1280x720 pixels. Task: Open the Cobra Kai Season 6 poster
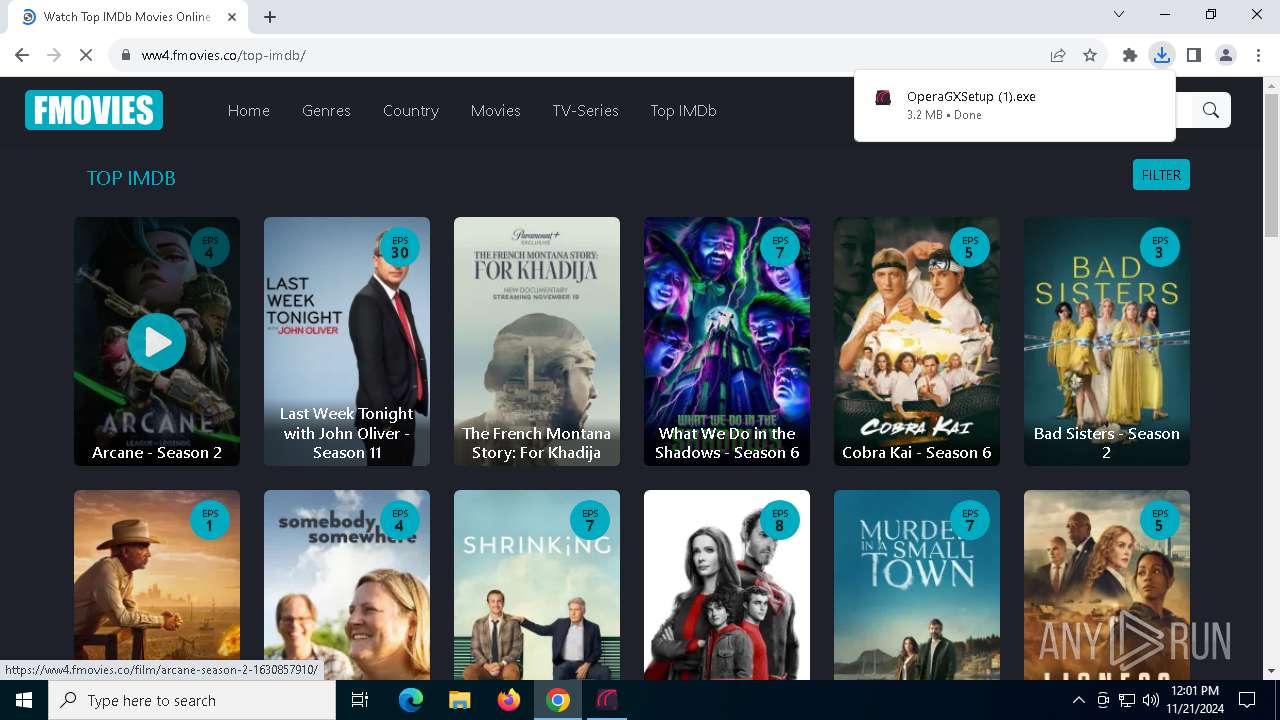pyautogui.click(x=917, y=341)
